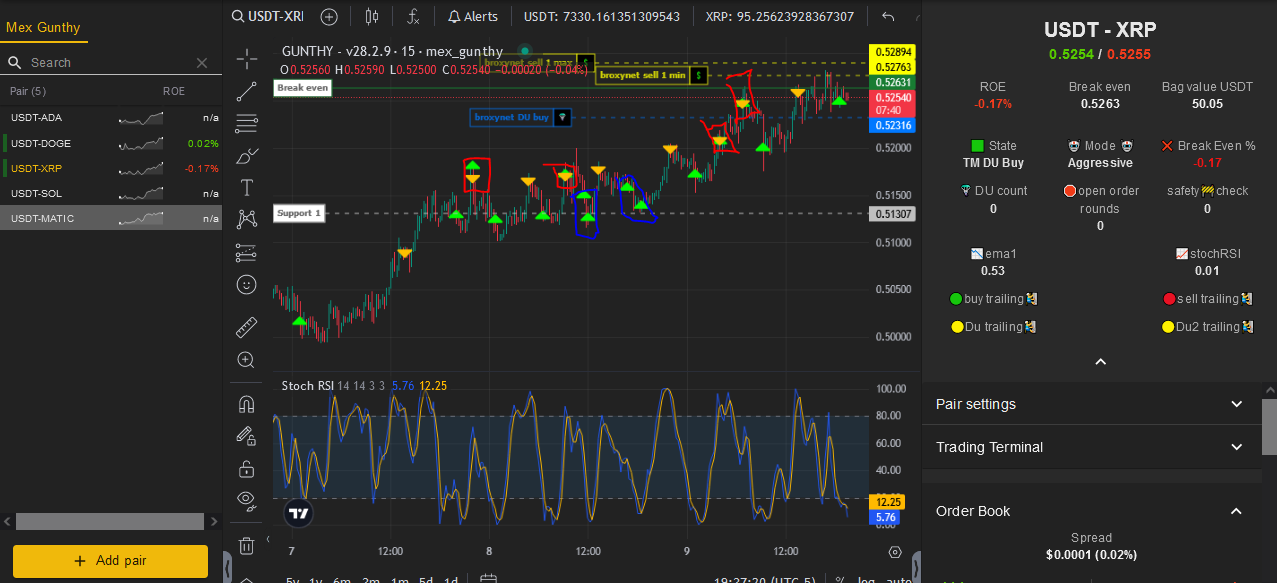Select the text annotation tool
Screen dimensions: 1277x583
pos(246,188)
